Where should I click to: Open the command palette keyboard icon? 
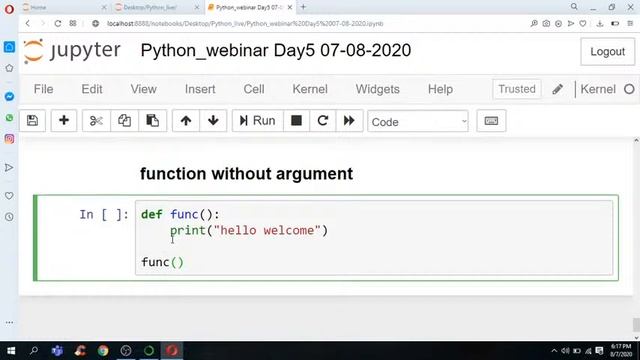(x=491, y=121)
